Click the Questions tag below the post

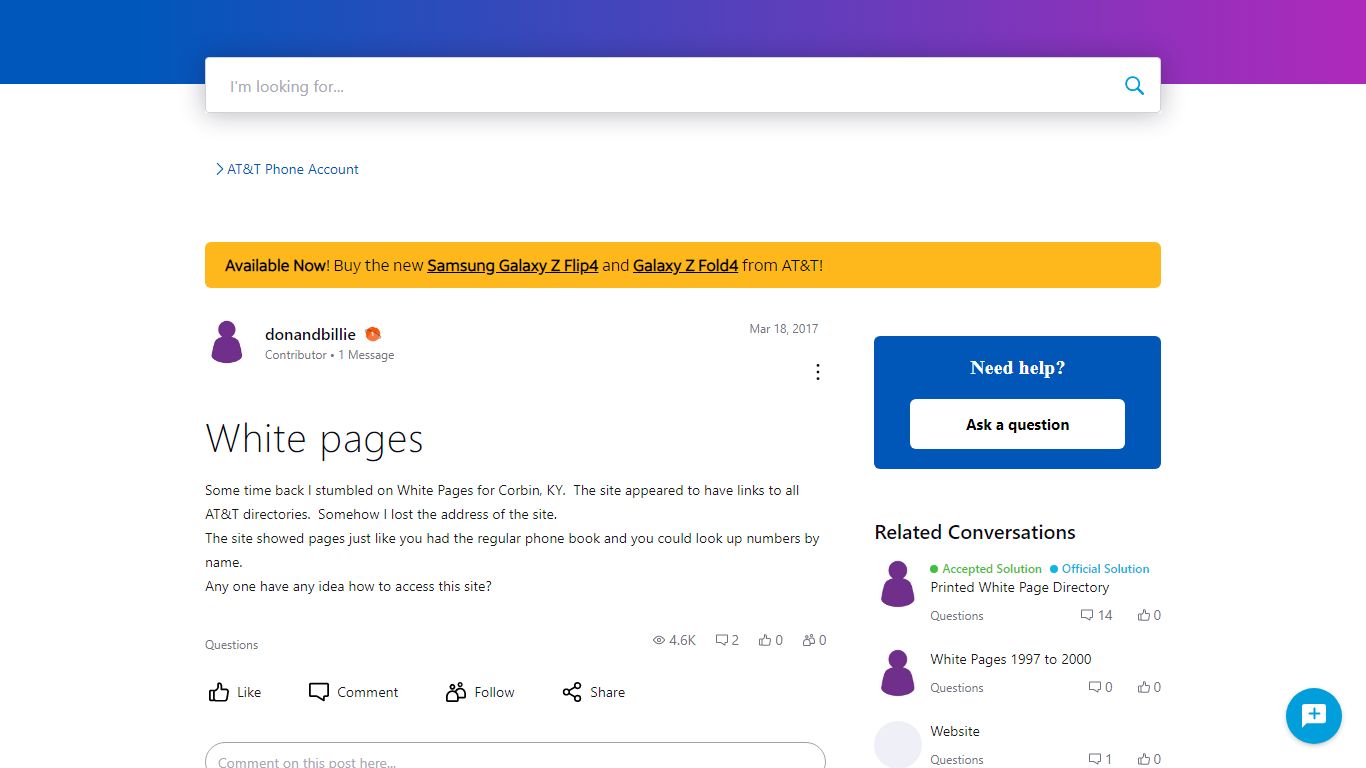pos(232,645)
